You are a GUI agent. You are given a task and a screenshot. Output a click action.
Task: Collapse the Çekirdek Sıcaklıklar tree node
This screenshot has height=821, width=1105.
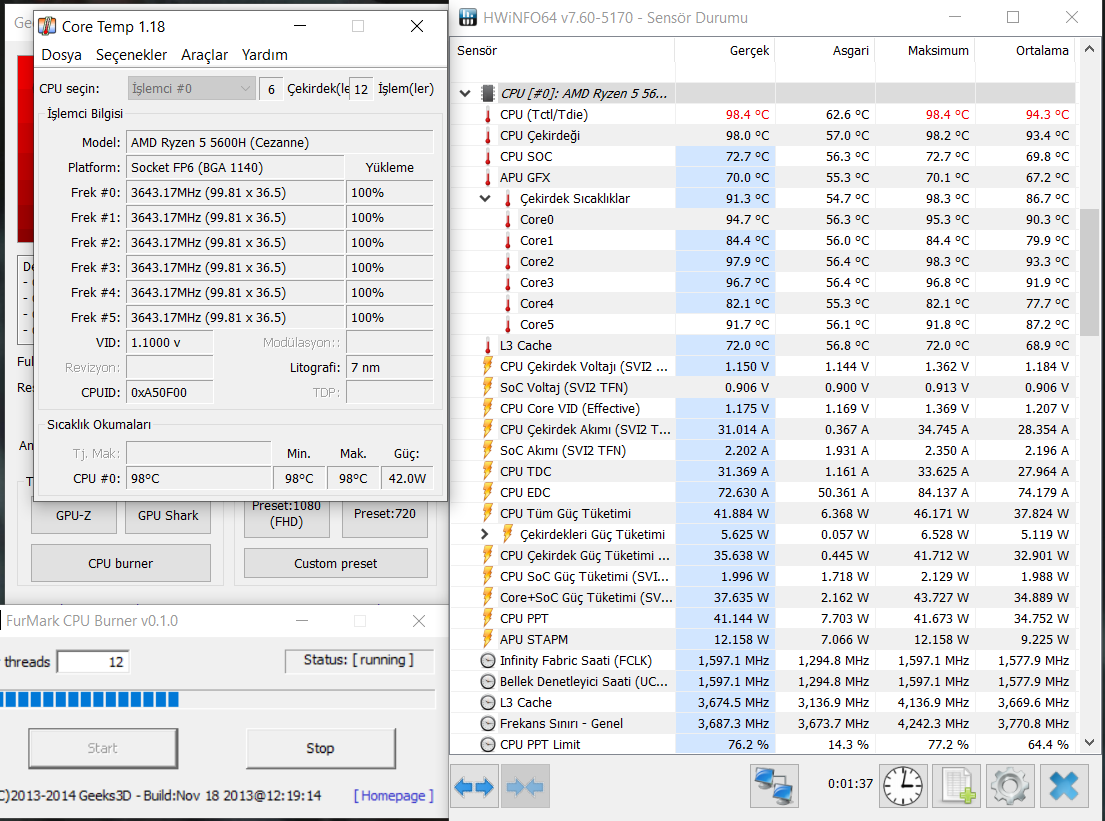pyautogui.click(x=485, y=199)
